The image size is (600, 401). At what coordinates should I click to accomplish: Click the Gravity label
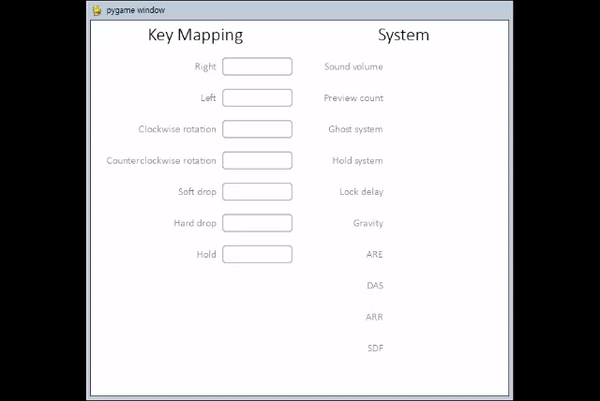click(368, 223)
